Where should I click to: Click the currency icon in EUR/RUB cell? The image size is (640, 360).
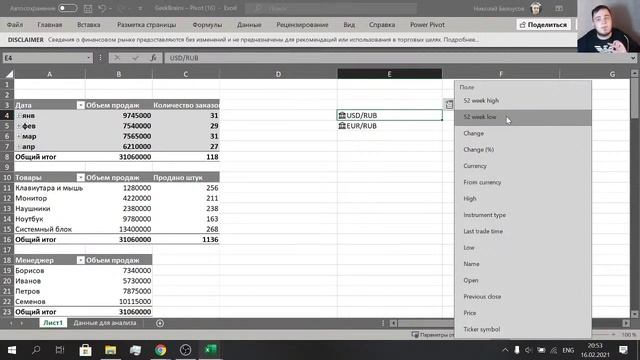[x=342, y=126]
